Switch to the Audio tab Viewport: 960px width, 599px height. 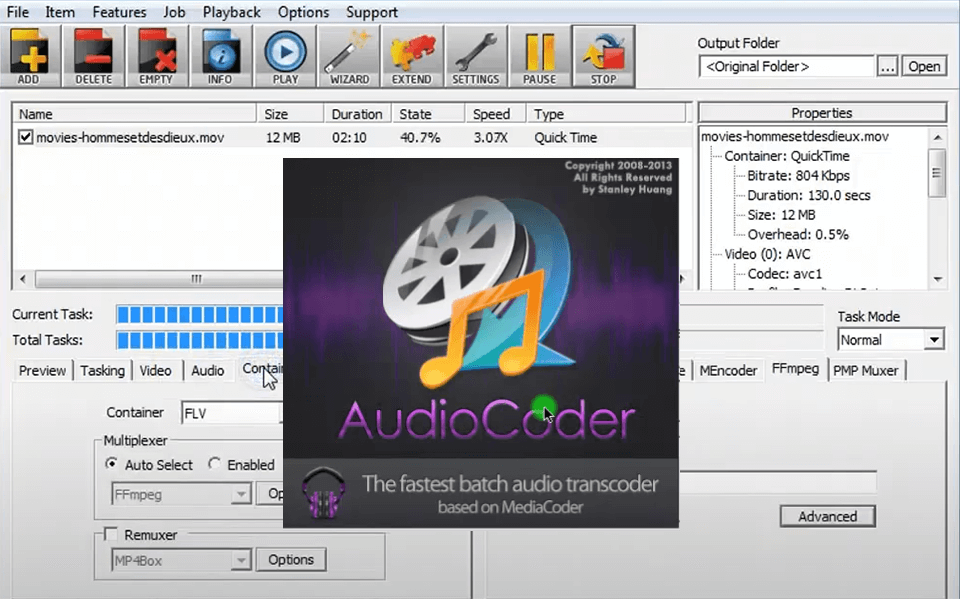coord(208,371)
